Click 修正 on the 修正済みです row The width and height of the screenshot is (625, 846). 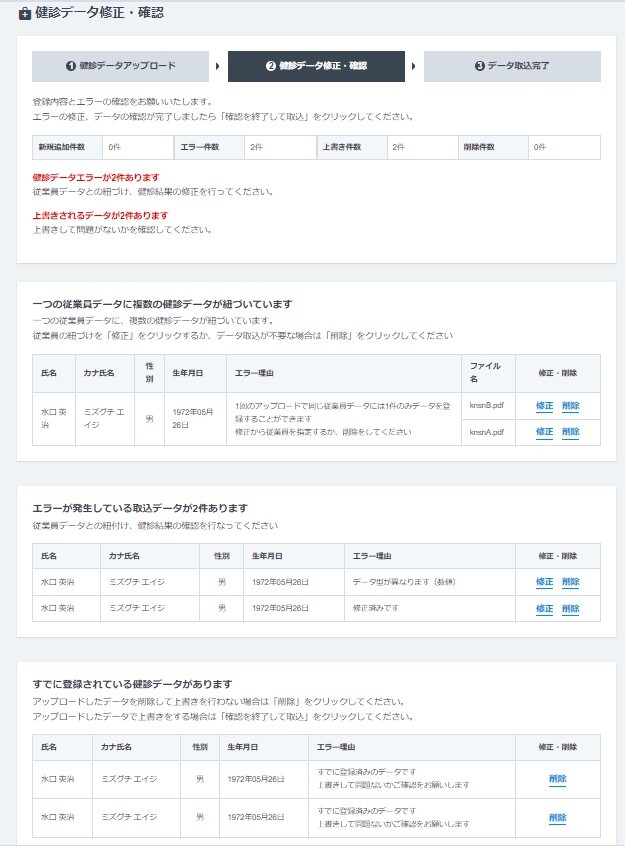(x=544, y=608)
